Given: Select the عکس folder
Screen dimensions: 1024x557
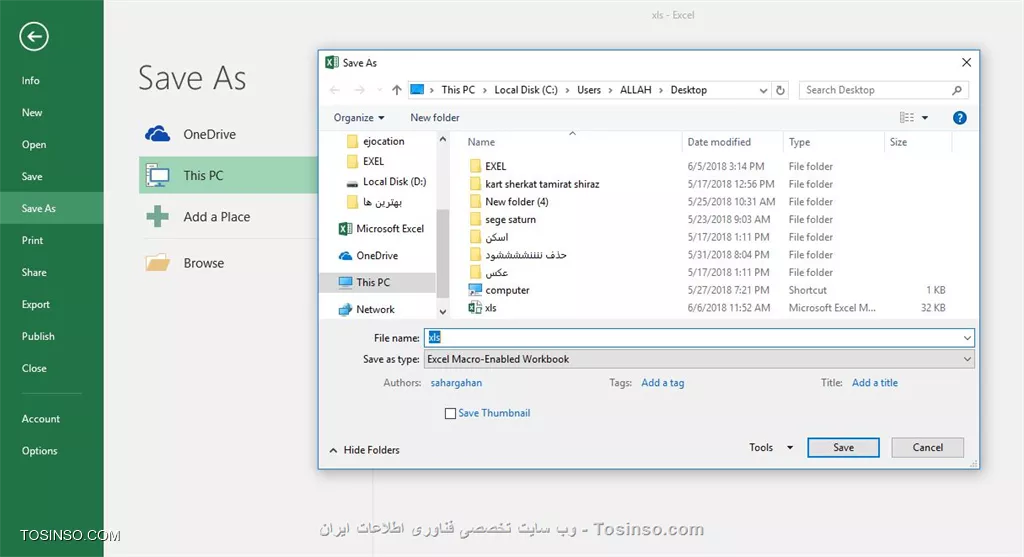Looking at the screenshot, I should [488, 272].
